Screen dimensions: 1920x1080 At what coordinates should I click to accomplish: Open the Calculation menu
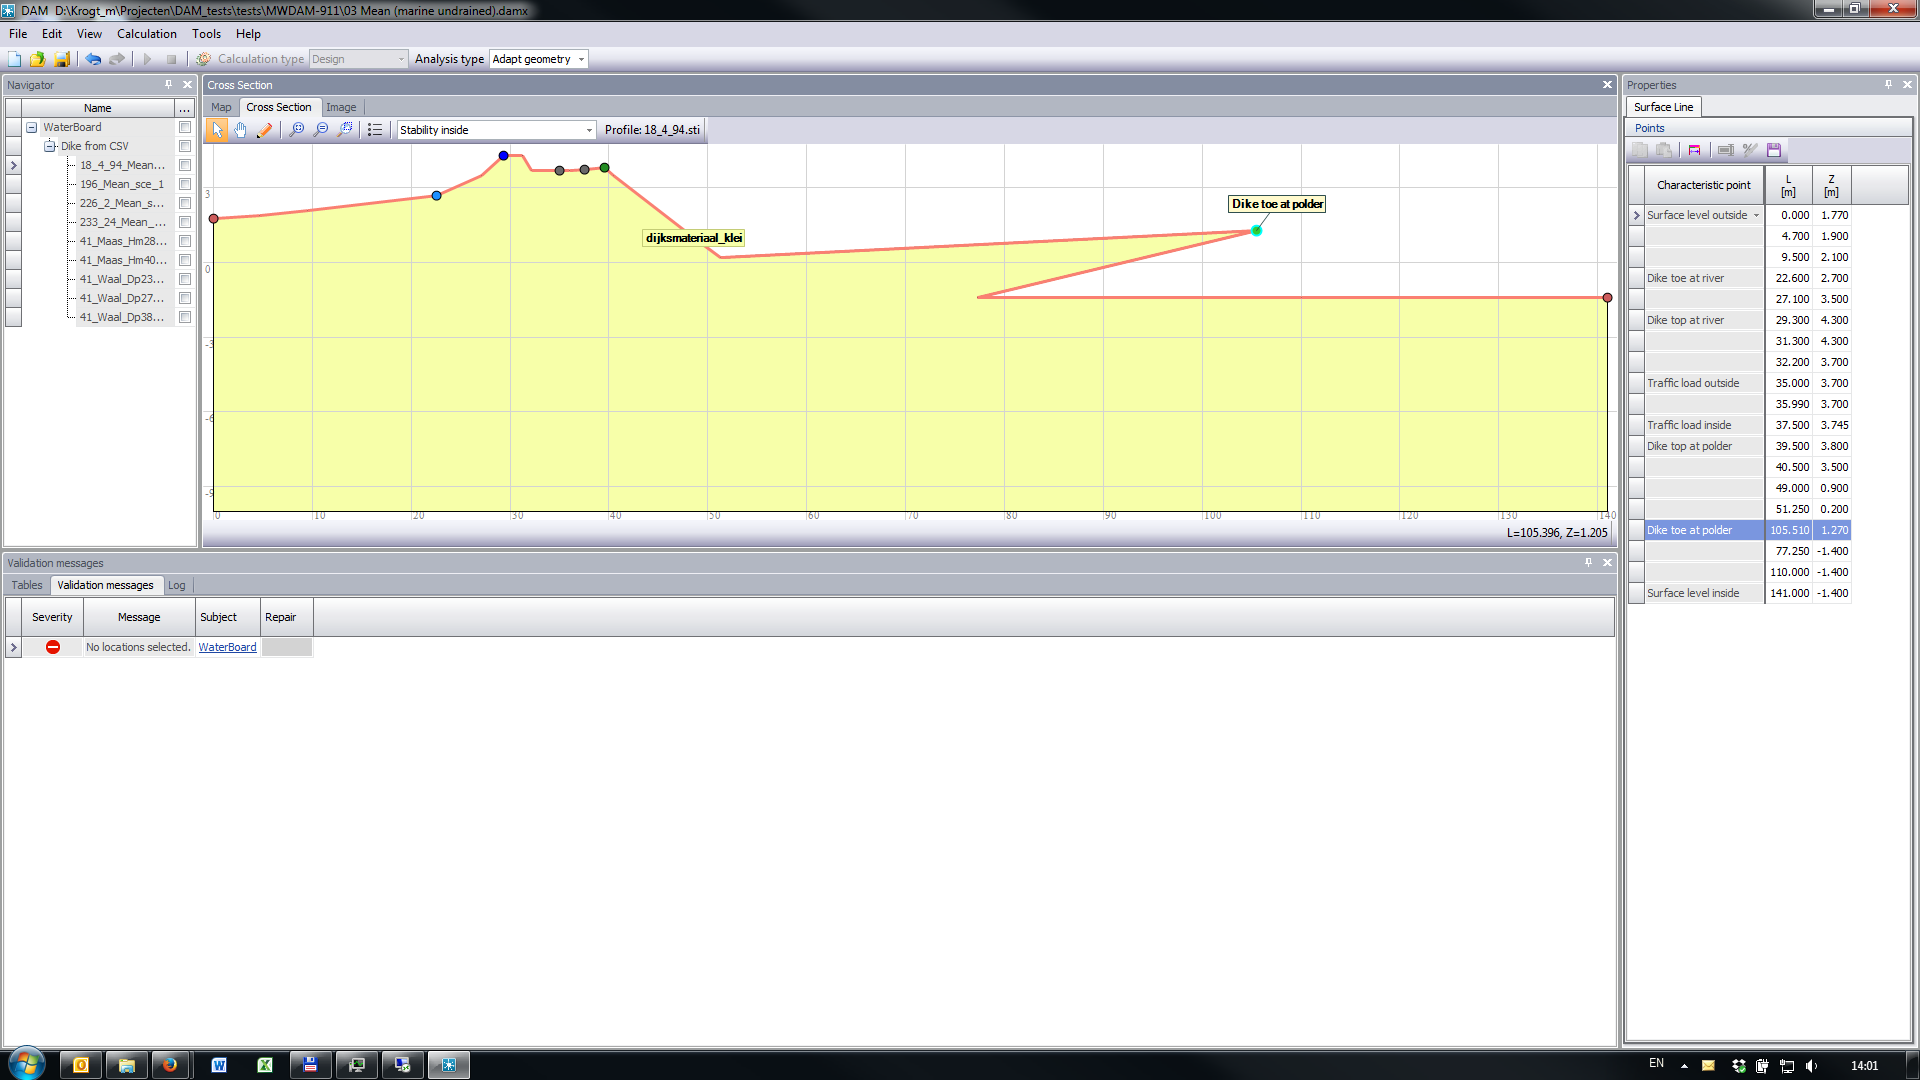pyautogui.click(x=146, y=33)
